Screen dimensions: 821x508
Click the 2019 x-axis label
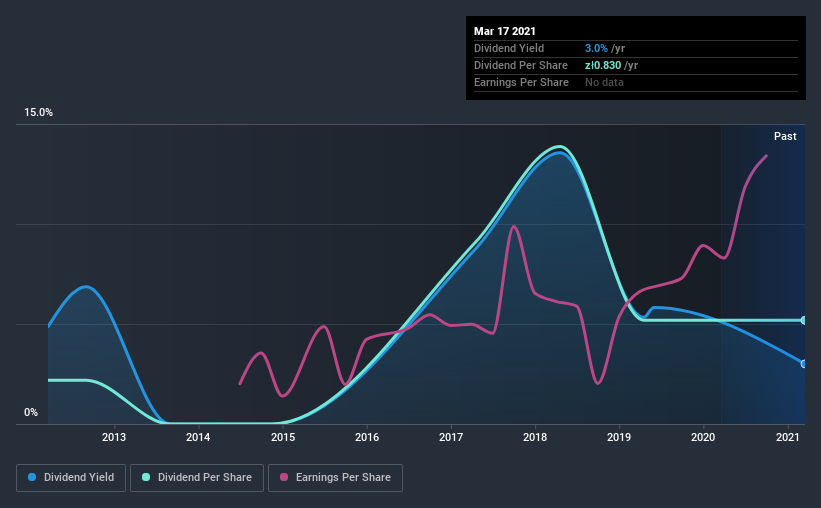[x=619, y=437]
